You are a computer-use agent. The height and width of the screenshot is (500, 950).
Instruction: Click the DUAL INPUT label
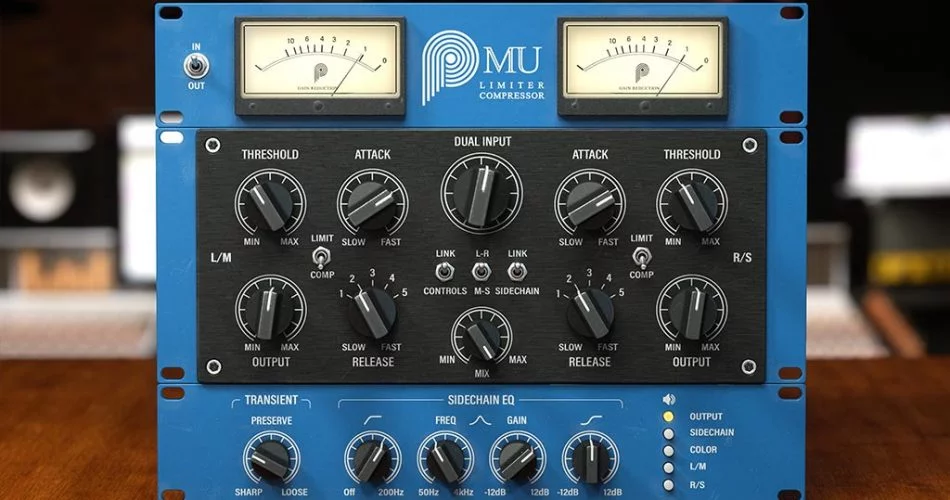[x=483, y=142]
